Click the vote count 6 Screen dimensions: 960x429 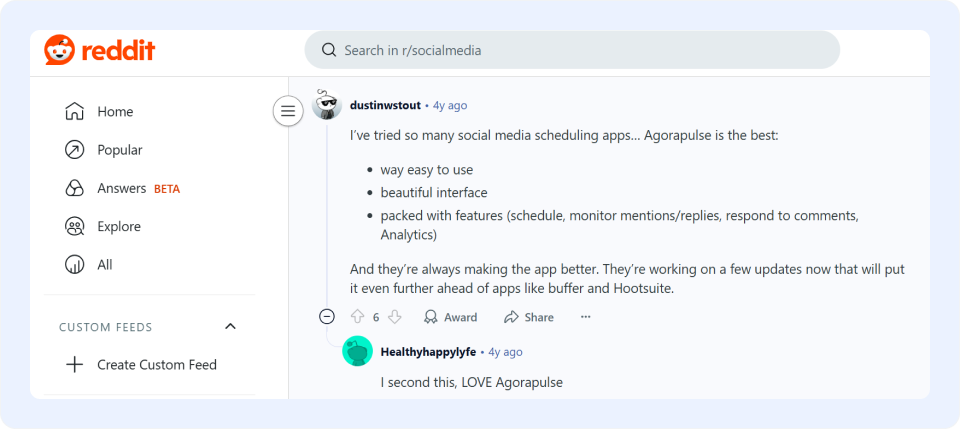376,317
